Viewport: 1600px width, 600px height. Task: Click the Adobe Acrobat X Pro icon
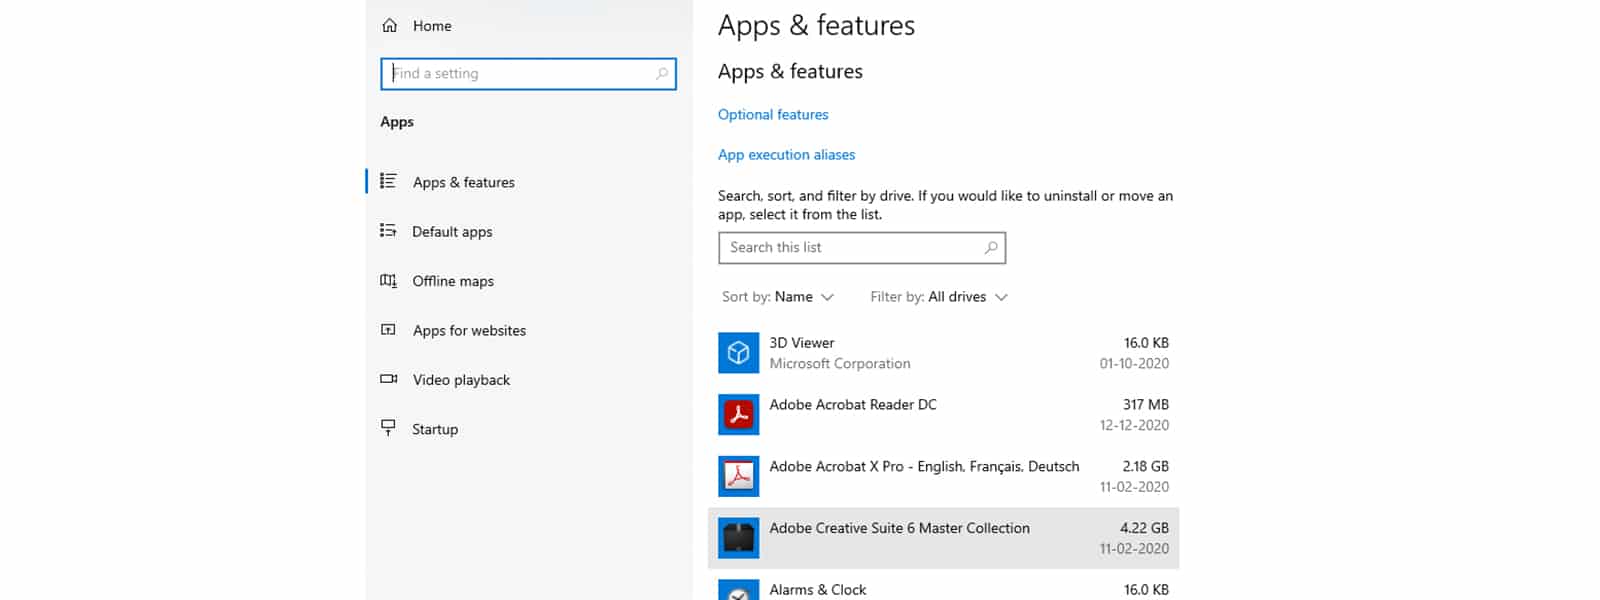[x=739, y=477]
